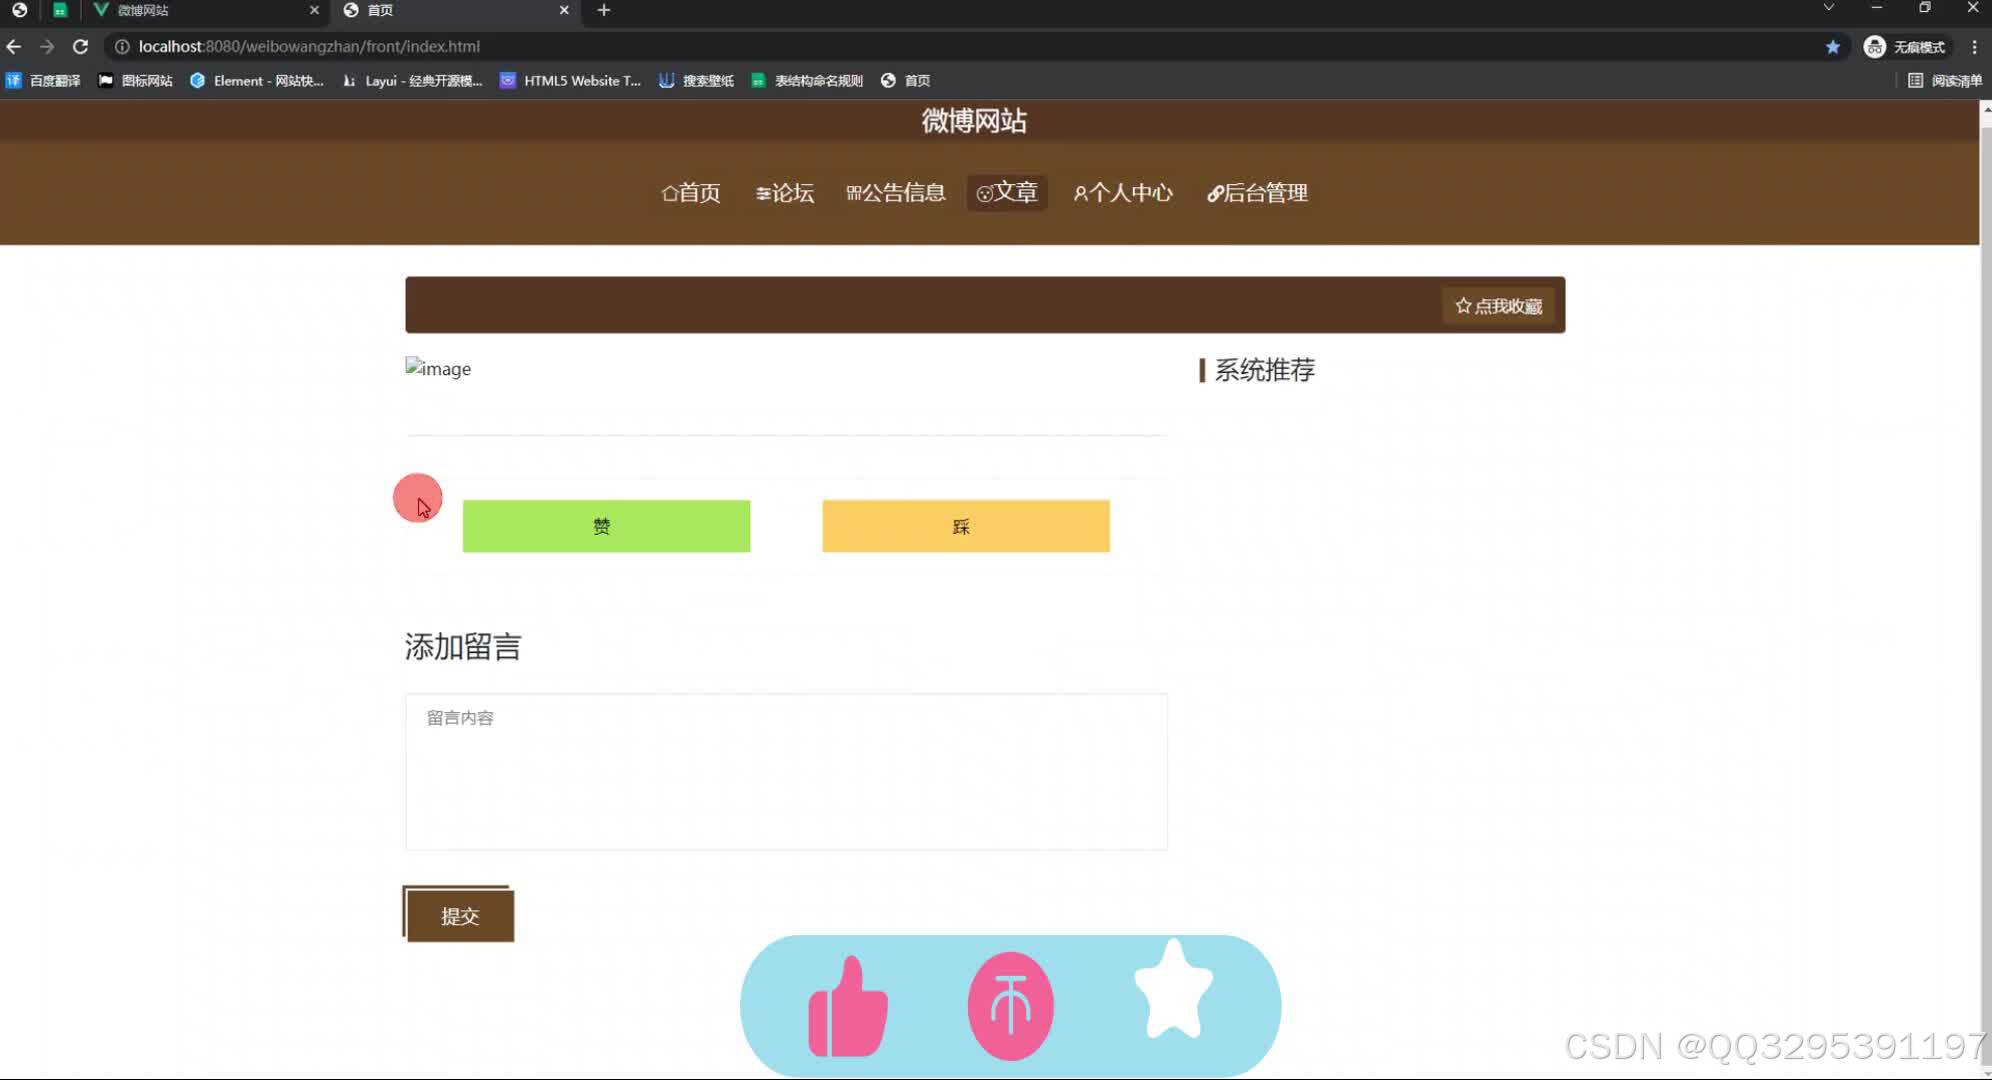Bookmark page using the blue star icon
Viewport: 1992px width, 1080px height.
pos(1832,47)
